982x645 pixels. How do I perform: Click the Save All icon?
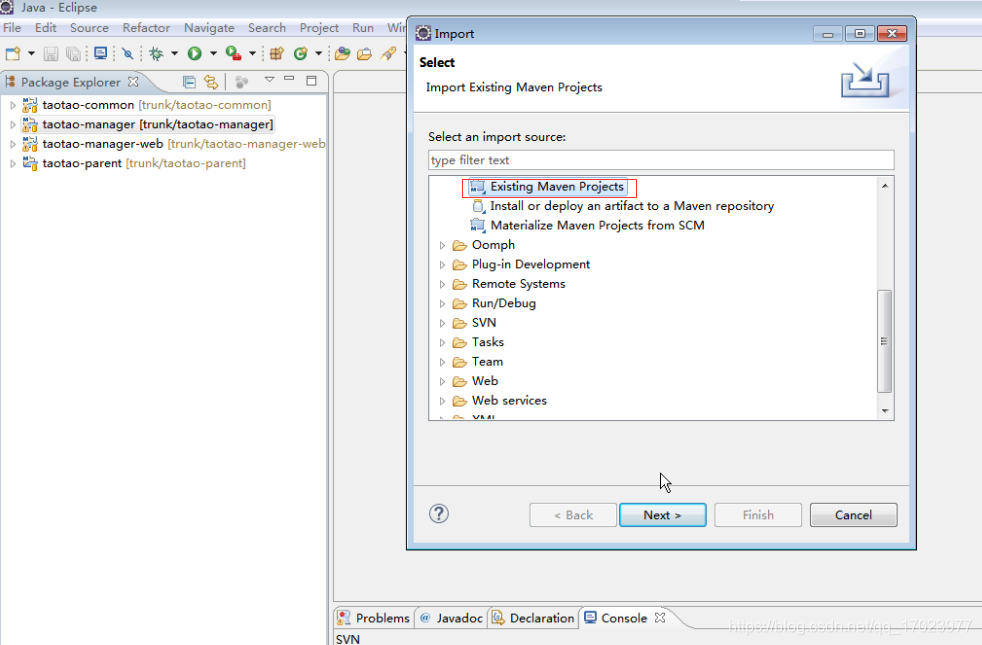(x=73, y=54)
